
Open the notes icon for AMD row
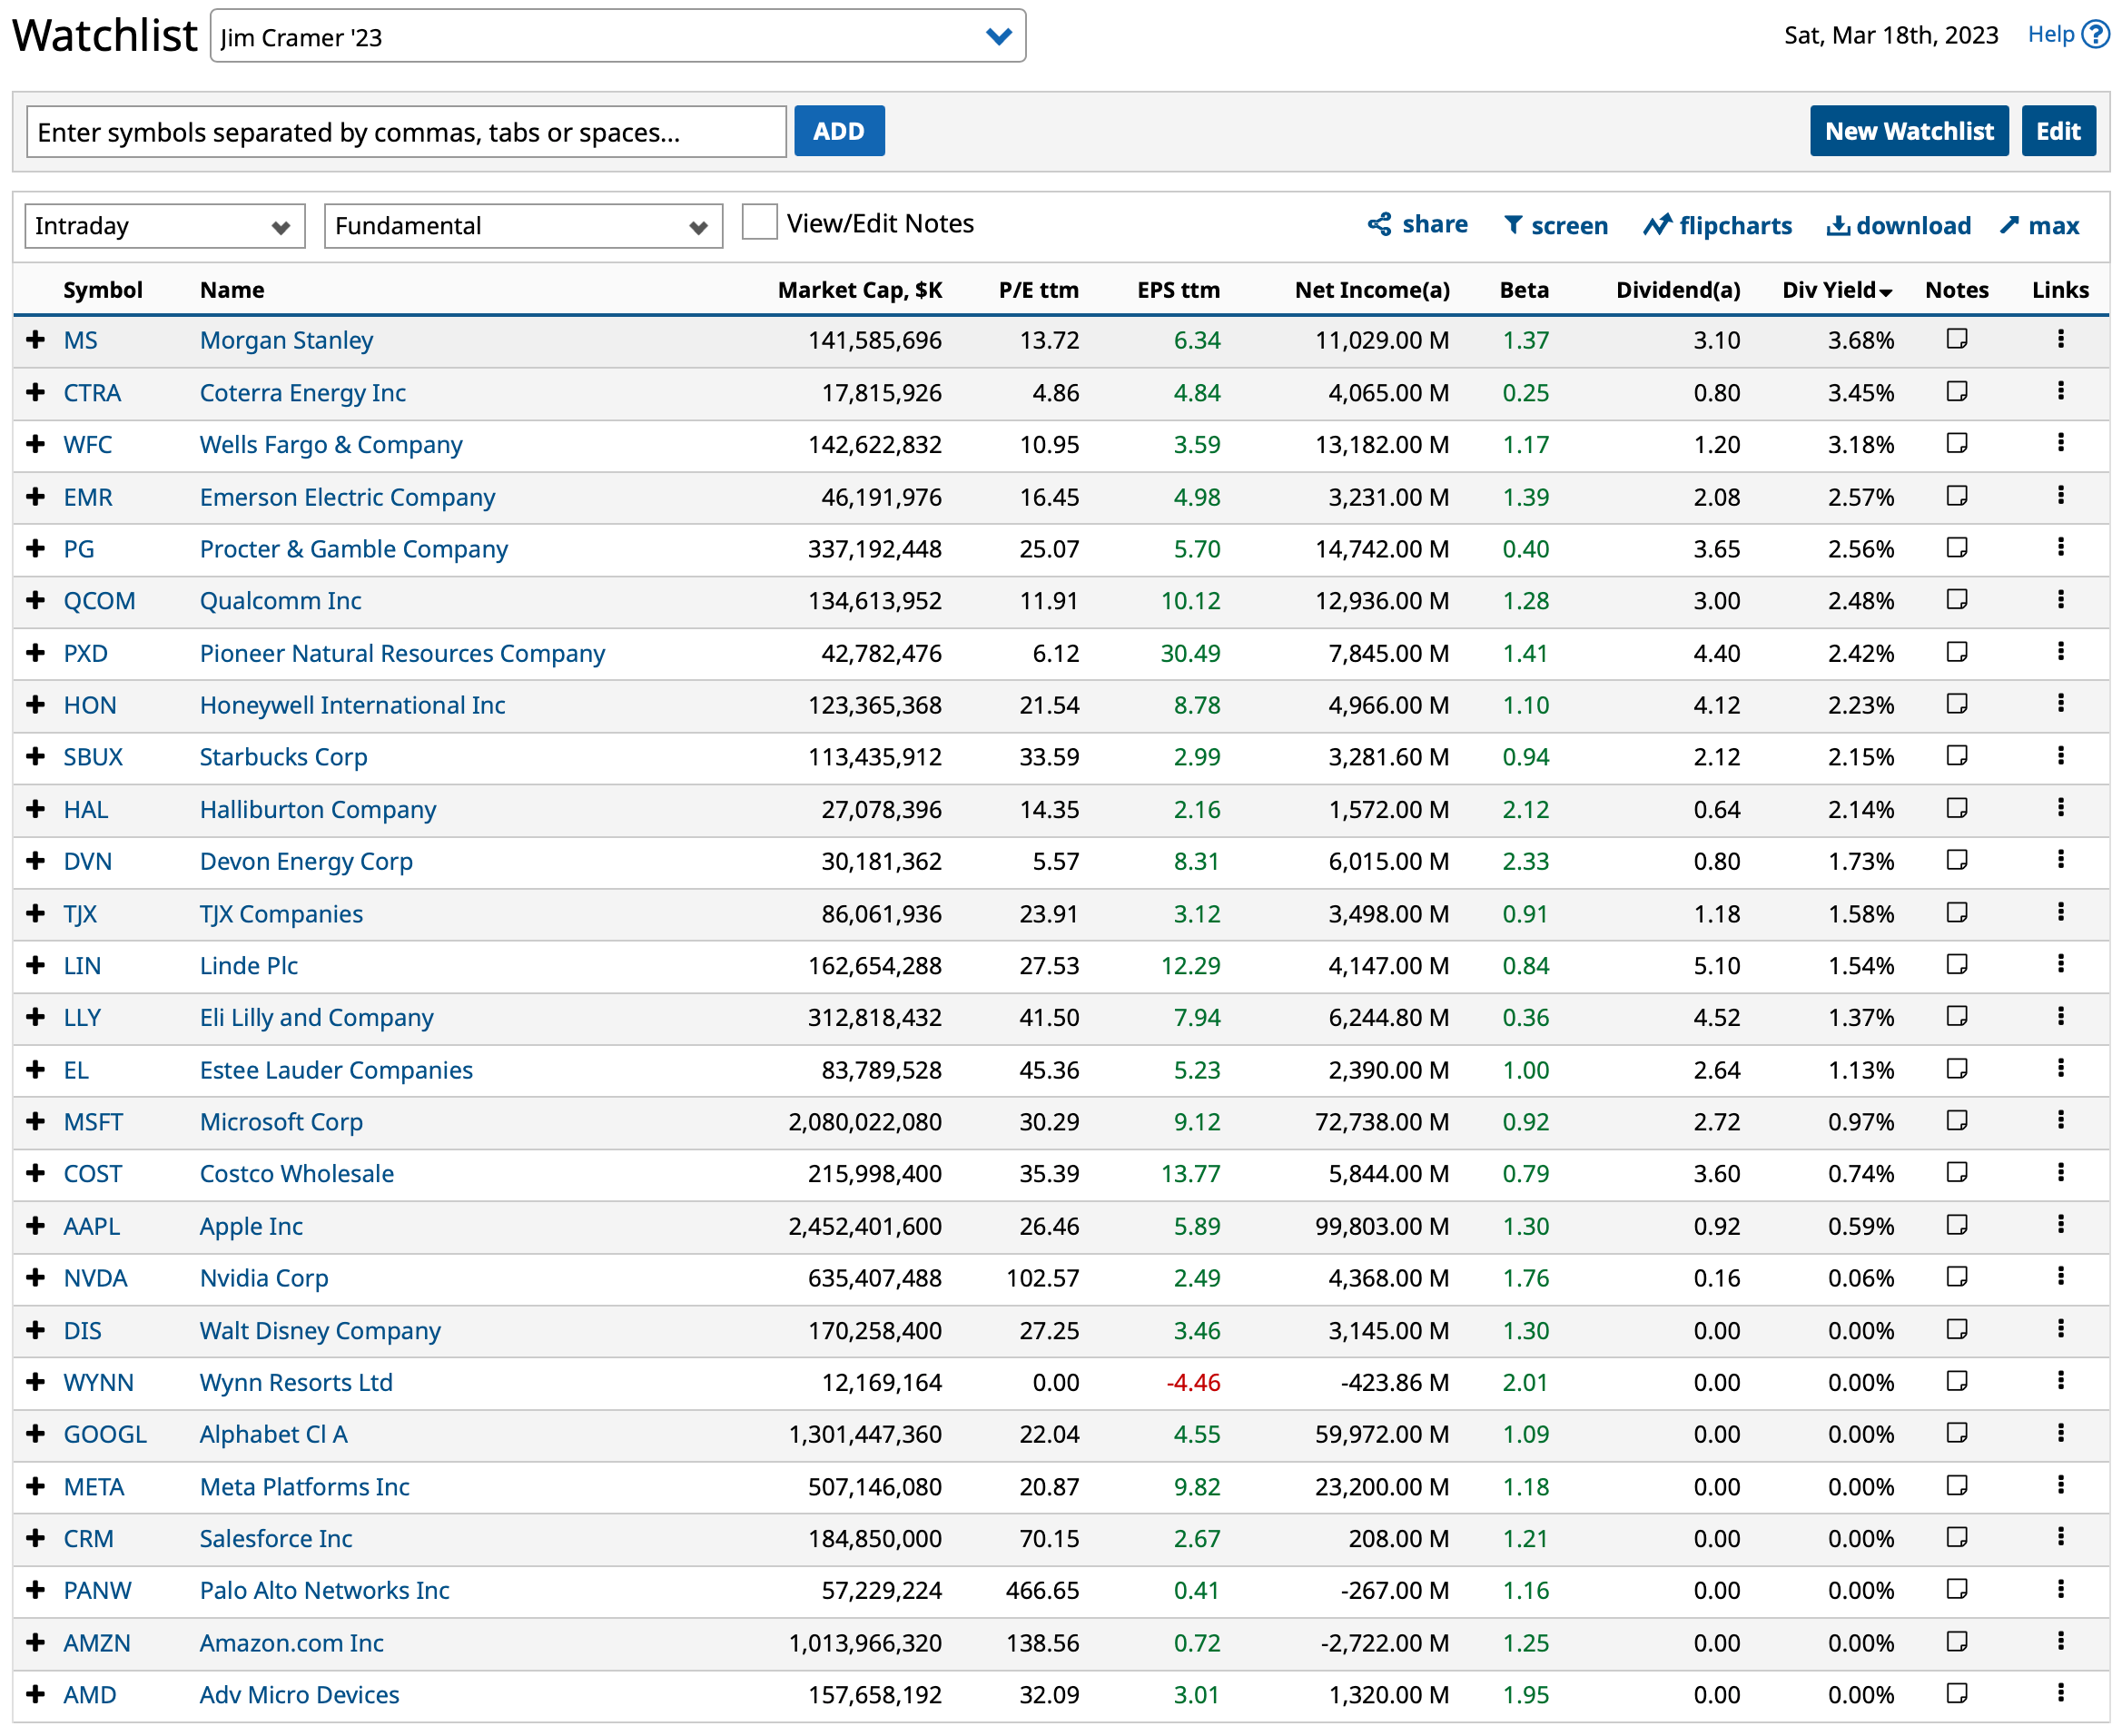(x=1956, y=1694)
